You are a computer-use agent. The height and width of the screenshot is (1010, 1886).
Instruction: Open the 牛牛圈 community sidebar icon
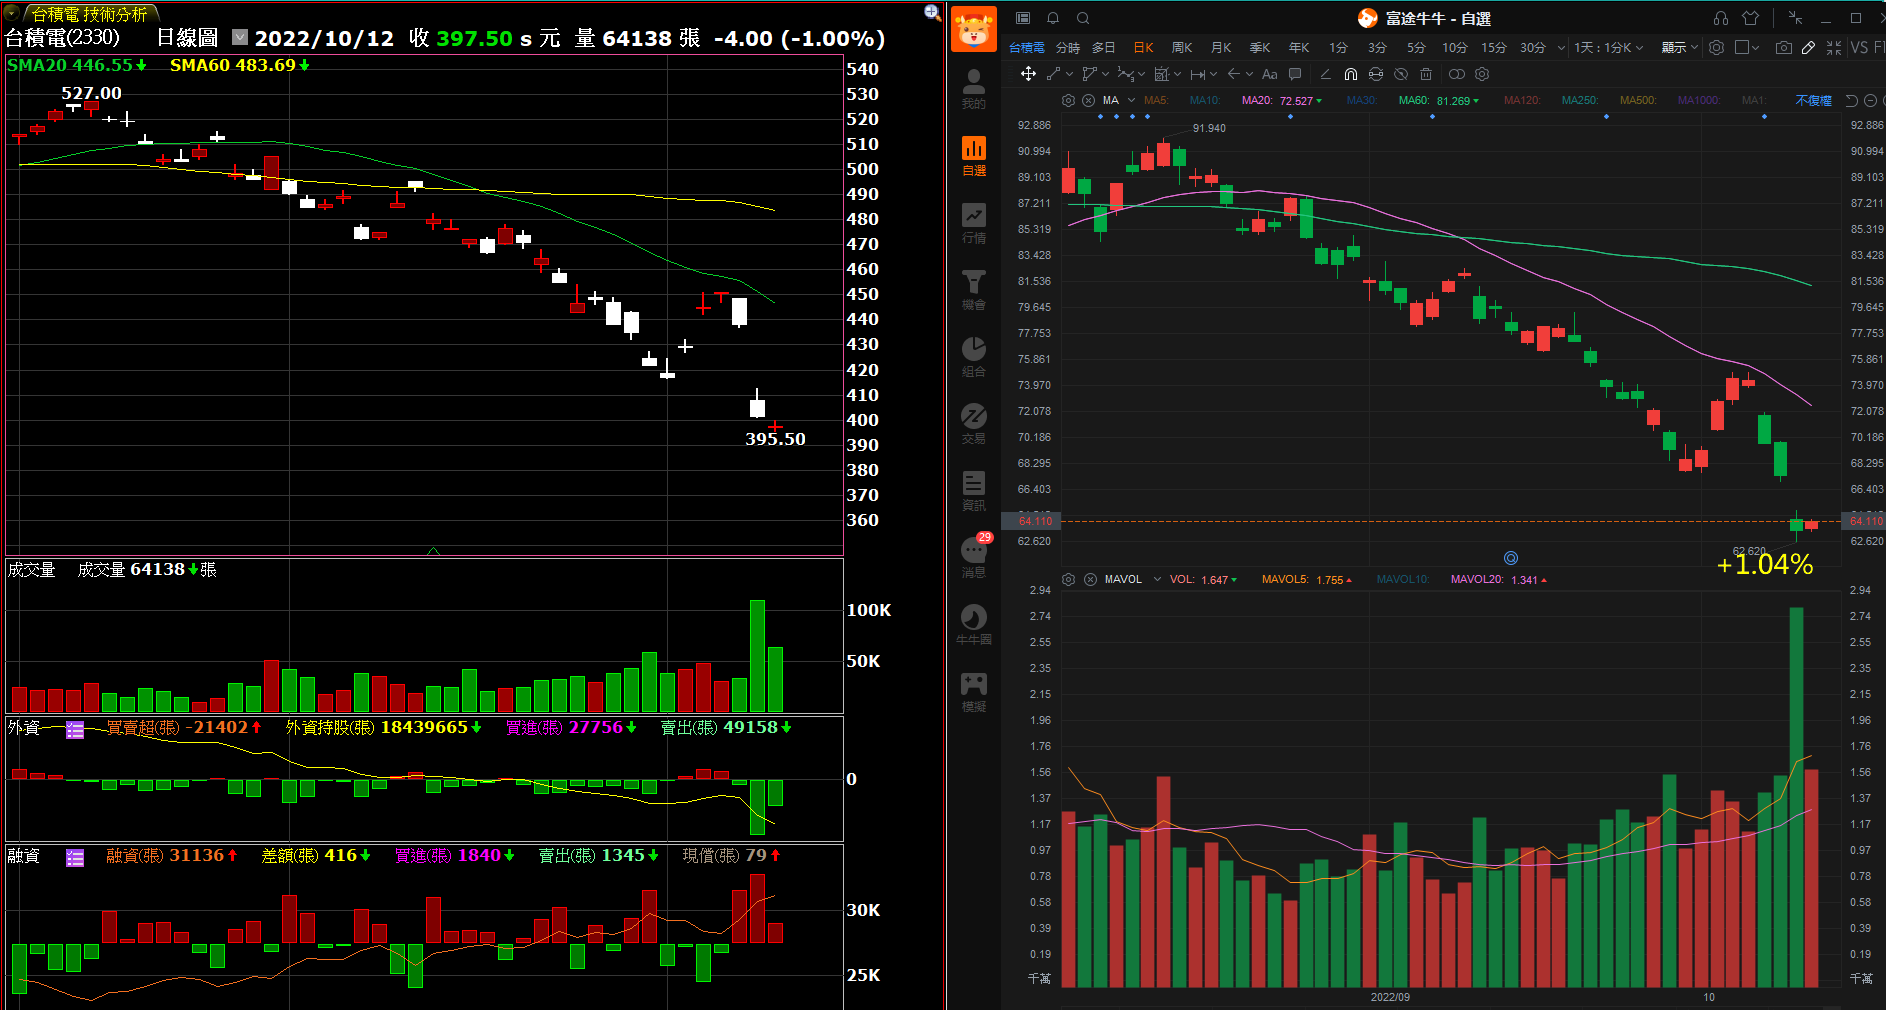click(x=973, y=625)
